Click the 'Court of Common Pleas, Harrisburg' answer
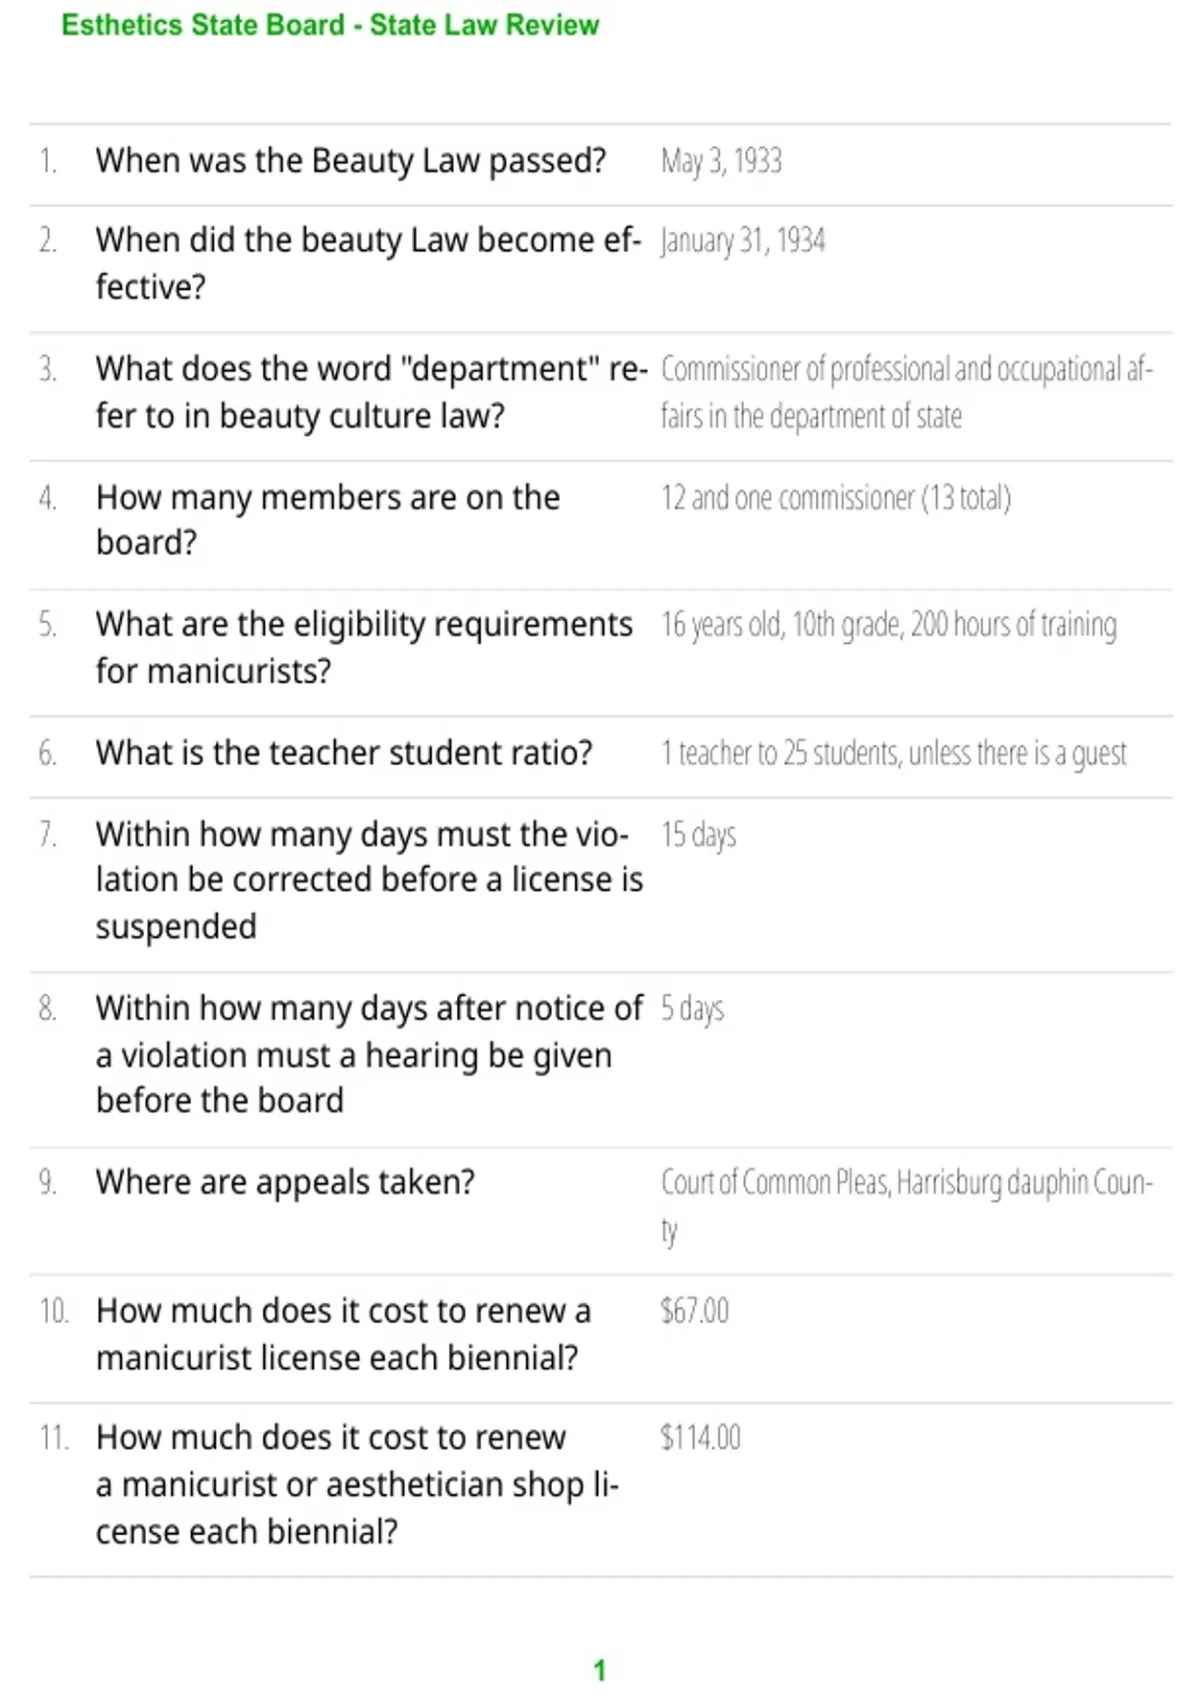The width and height of the screenshot is (1200, 1700). pos(907,1206)
